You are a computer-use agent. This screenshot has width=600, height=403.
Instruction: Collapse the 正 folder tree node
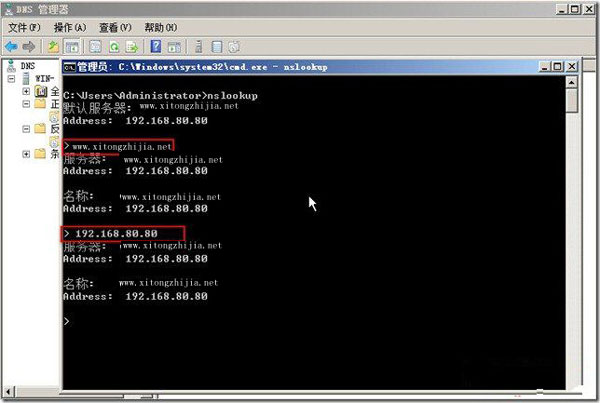coord(26,104)
